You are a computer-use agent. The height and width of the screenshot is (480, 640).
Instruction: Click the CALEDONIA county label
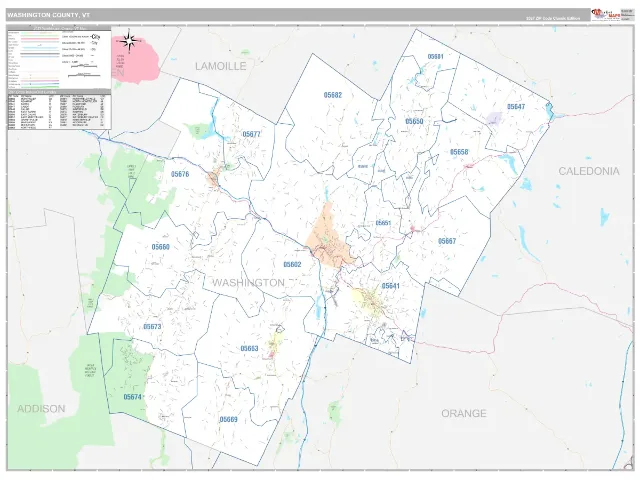[589, 171]
